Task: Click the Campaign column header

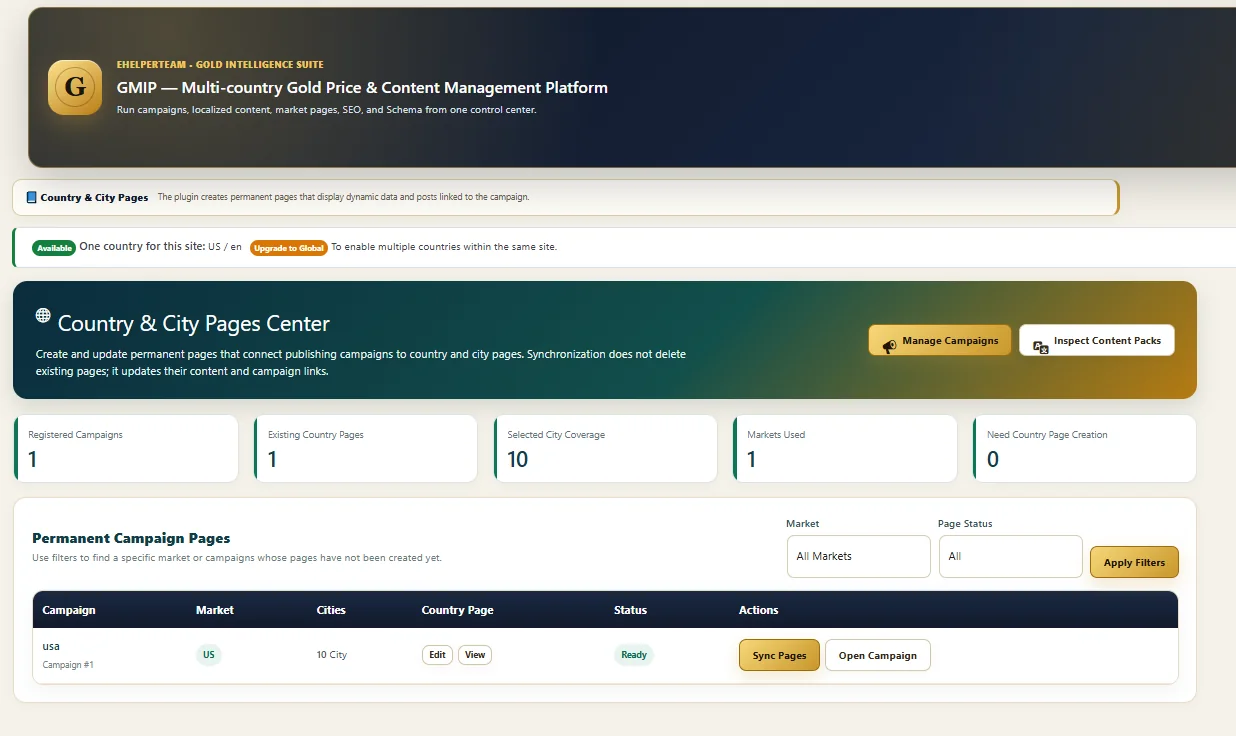Action: click(69, 610)
